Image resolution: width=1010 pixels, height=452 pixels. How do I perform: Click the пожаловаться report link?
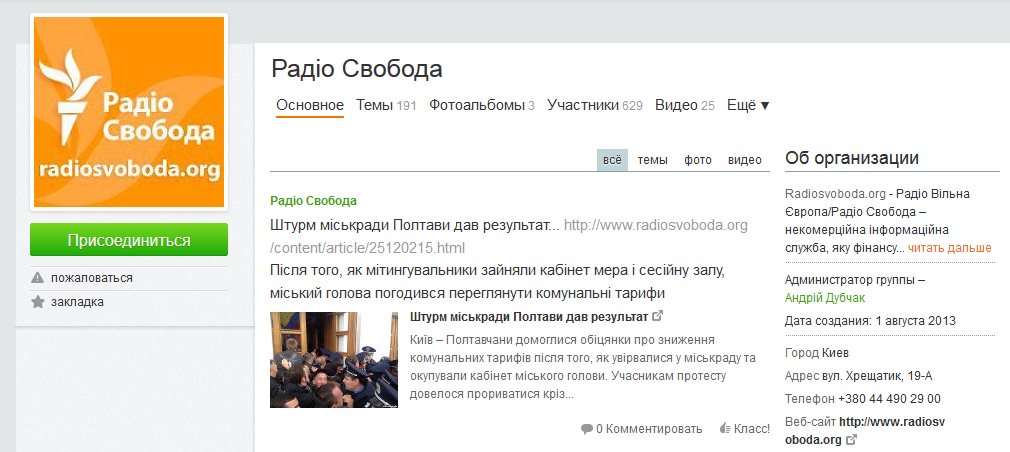91,278
